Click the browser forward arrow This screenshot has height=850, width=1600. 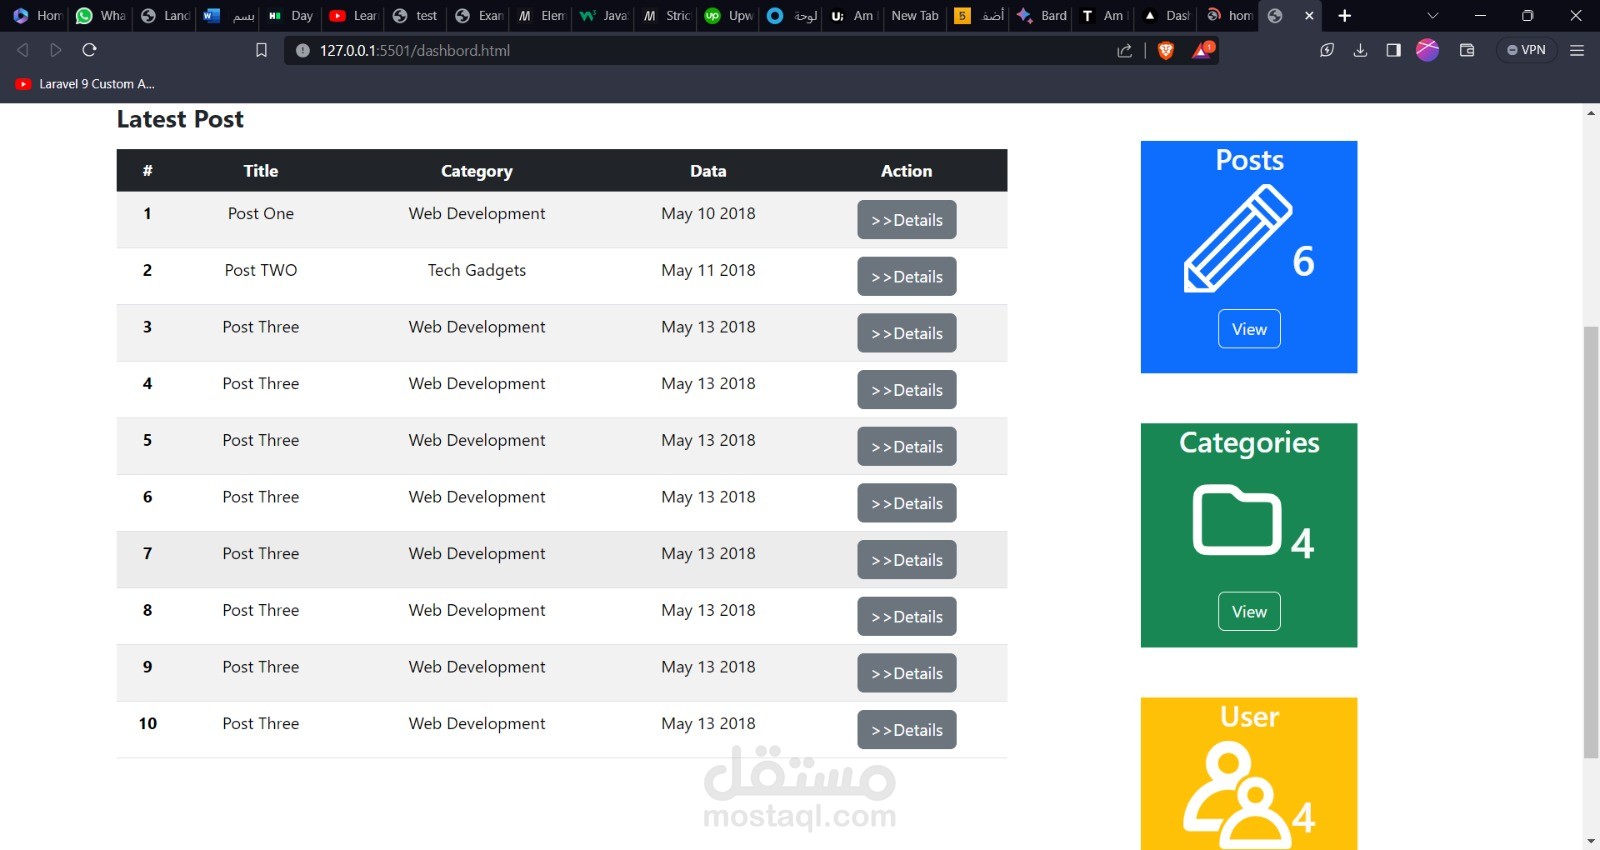(56, 50)
